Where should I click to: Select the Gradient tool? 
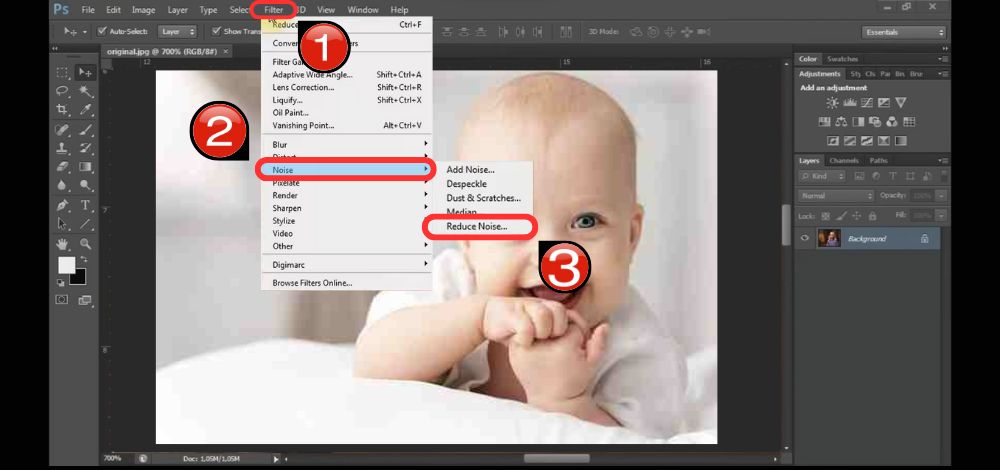tap(85, 167)
